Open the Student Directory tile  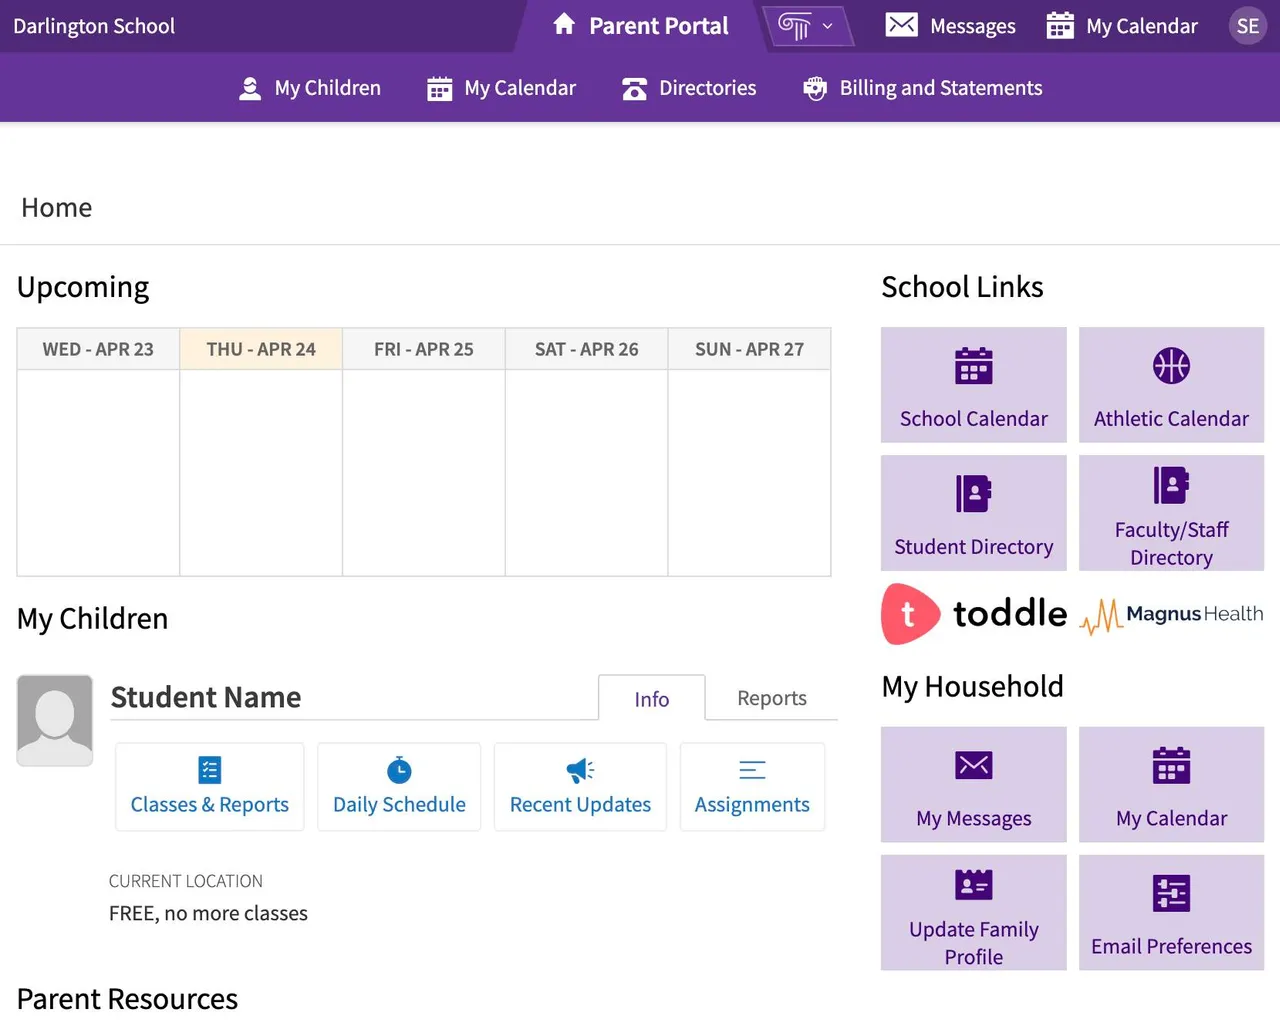(974, 513)
